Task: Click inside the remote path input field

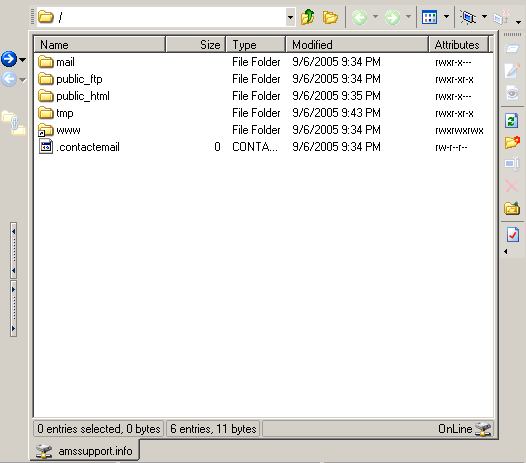Action: [x=171, y=17]
